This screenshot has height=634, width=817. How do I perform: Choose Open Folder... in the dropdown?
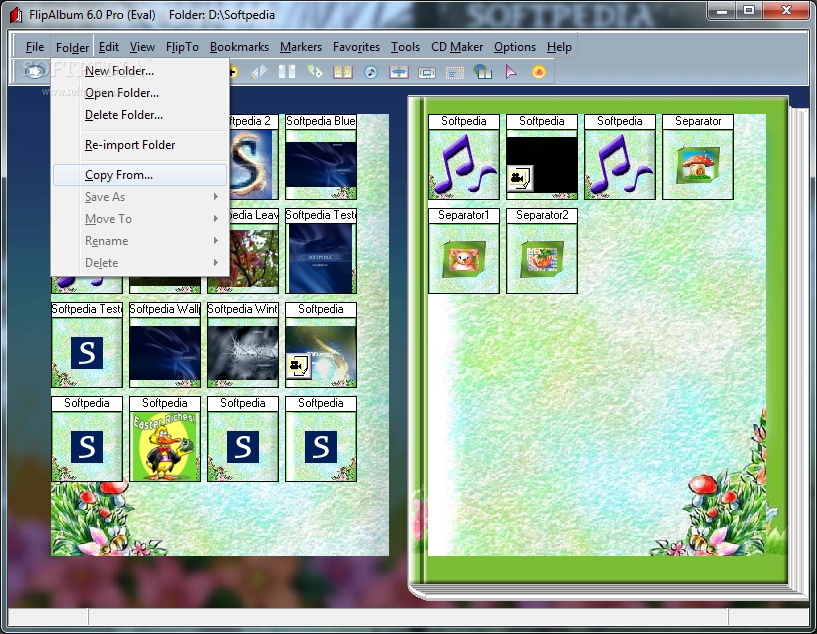140,93
